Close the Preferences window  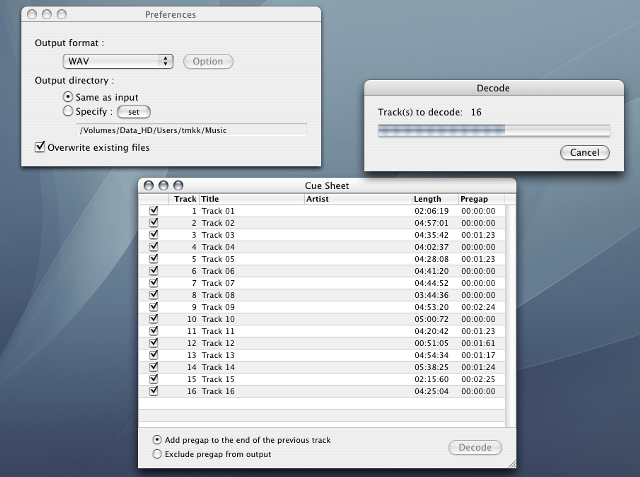[32, 14]
